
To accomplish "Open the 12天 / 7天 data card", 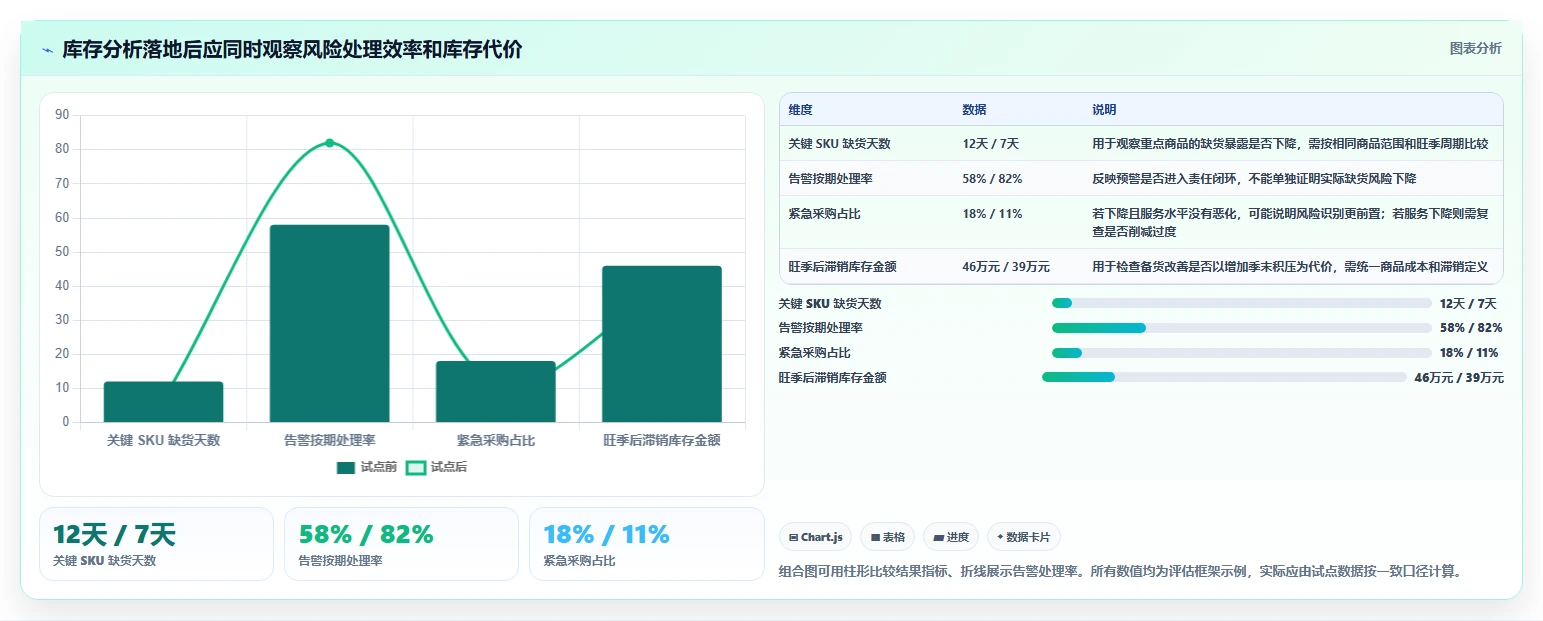I will (156, 544).
